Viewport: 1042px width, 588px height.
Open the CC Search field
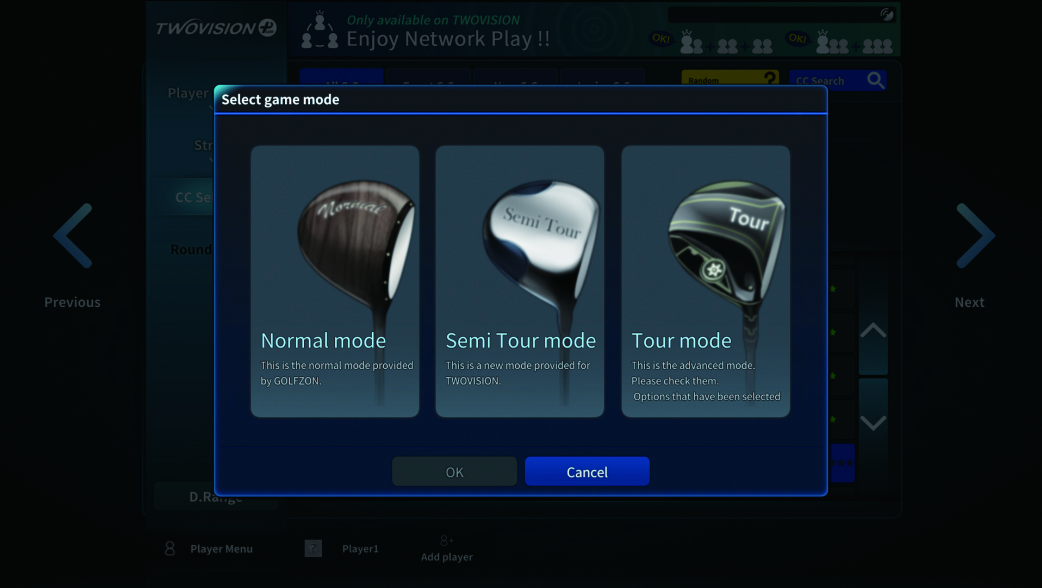(837, 80)
